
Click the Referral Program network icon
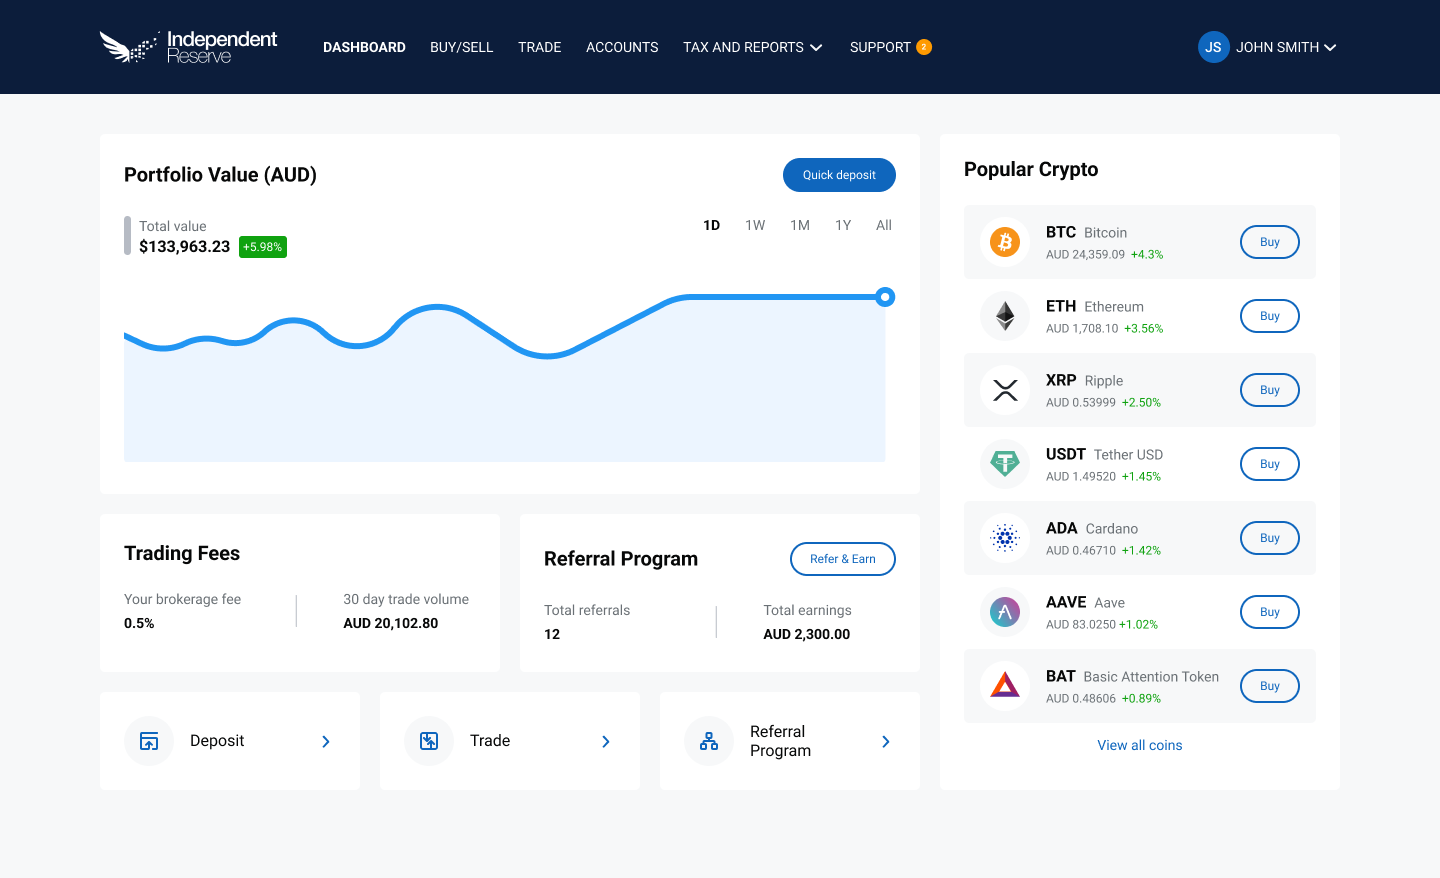pos(709,741)
